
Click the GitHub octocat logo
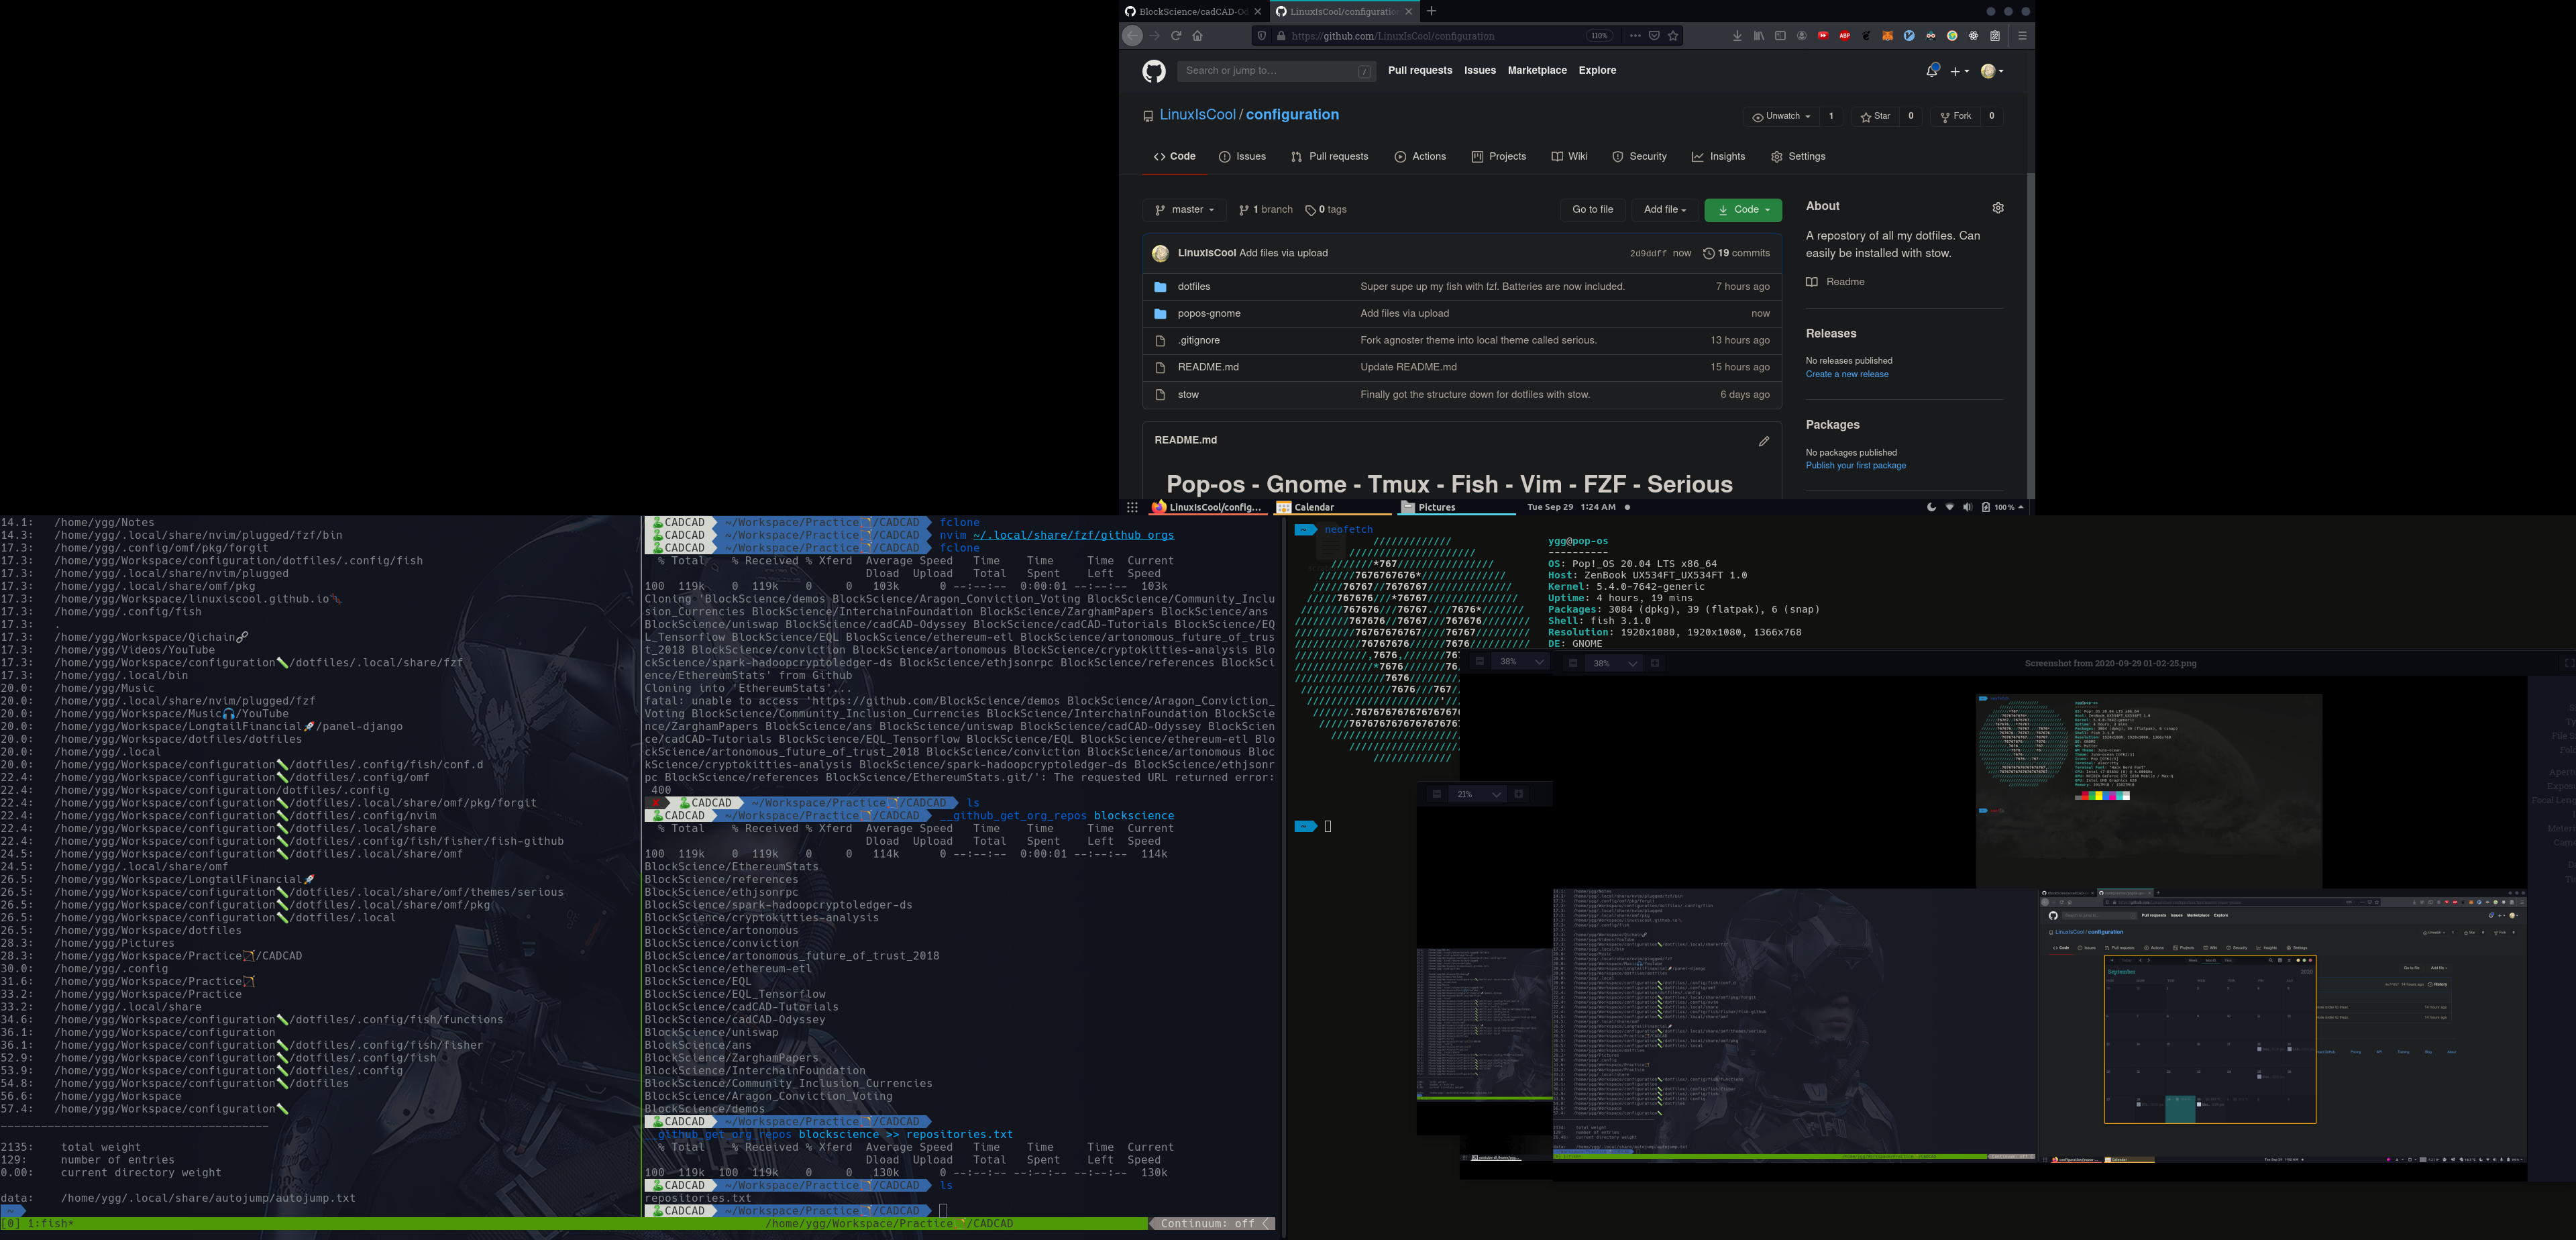point(1154,71)
